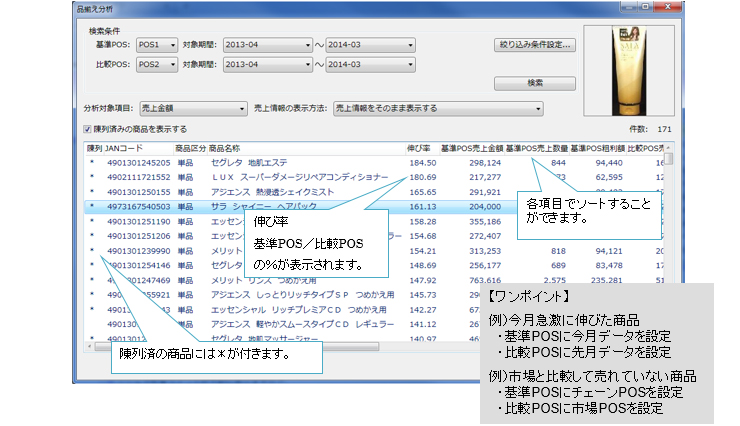Expand the 分析対象項目 dropdown (売上金額)
The height and width of the screenshot is (426, 740).
point(193,108)
